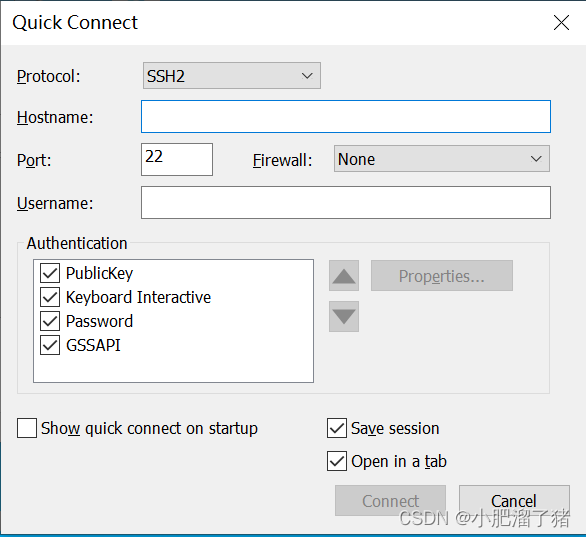Move authentication method down with arrow
The width and height of the screenshot is (586, 537).
coord(344,317)
